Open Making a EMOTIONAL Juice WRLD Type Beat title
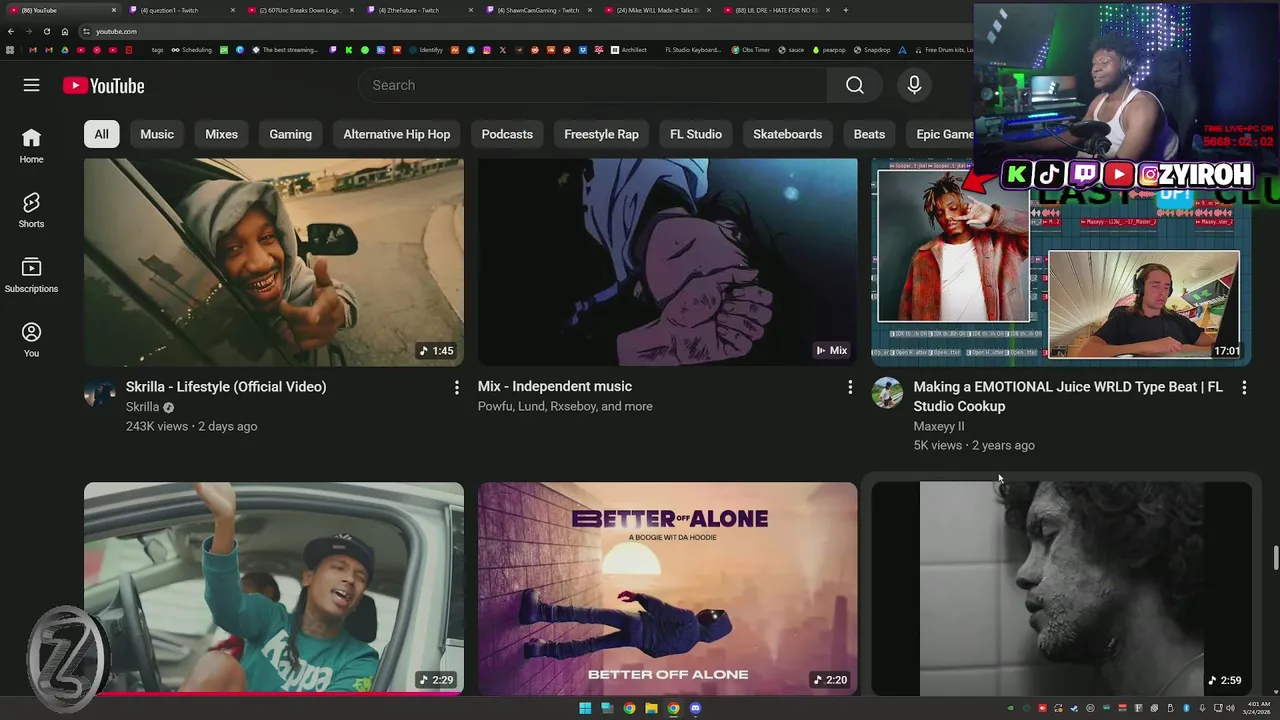Screen dimensions: 1280x720 point(1068,396)
